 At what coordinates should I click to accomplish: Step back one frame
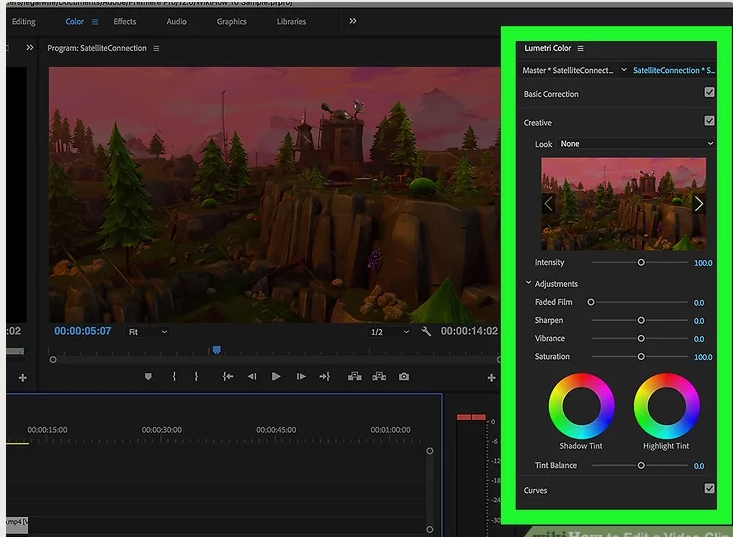(252, 377)
